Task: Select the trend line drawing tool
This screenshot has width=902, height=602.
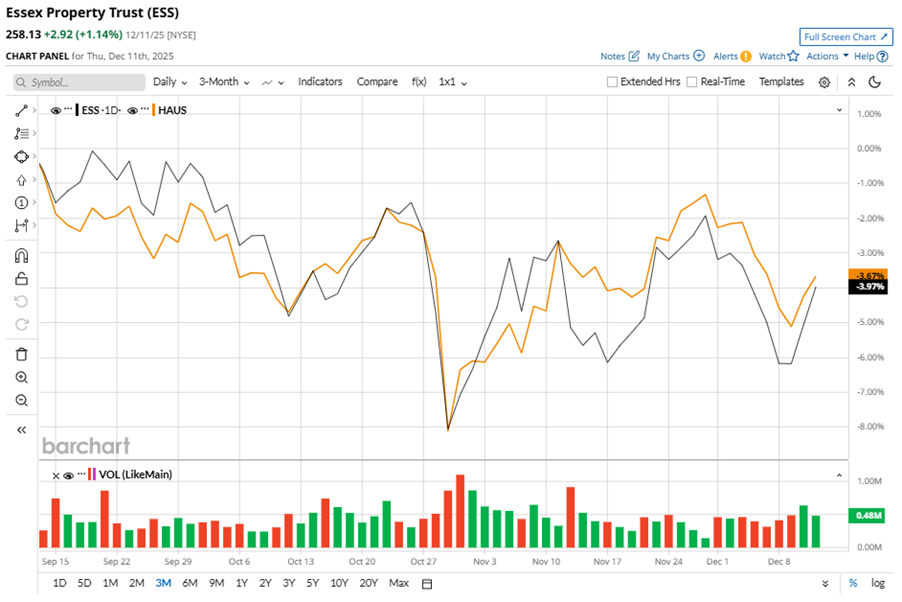Action: (21, 111)
